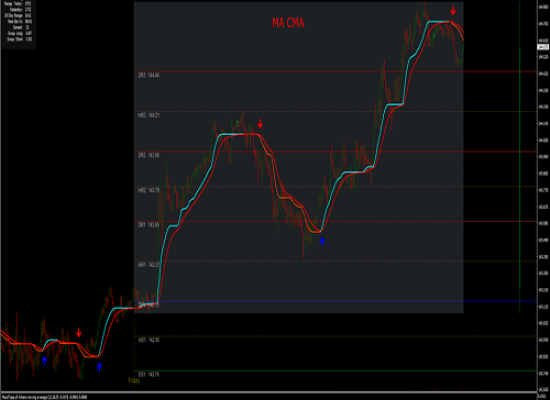
Task: Click the red sell arrow above the highest plateau
Action: click(453, 11)
